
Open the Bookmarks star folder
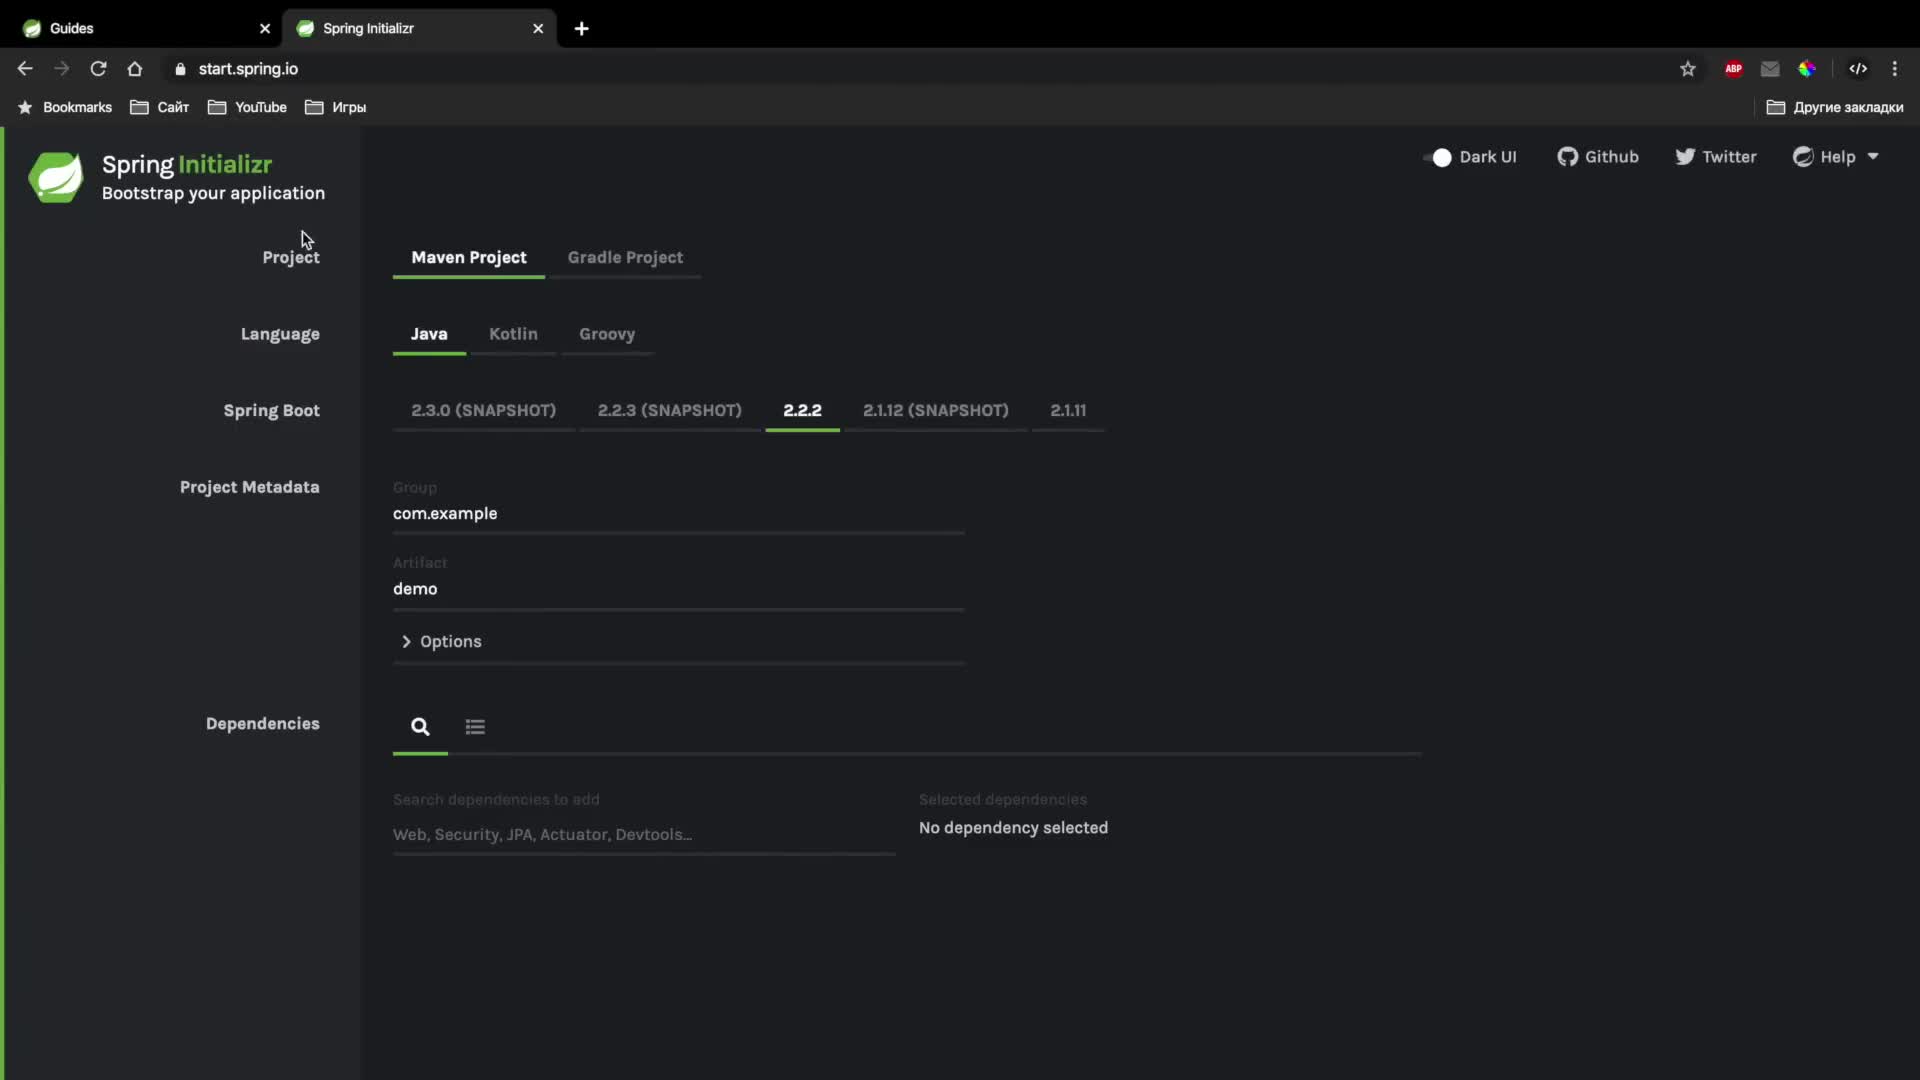[65, 107]
